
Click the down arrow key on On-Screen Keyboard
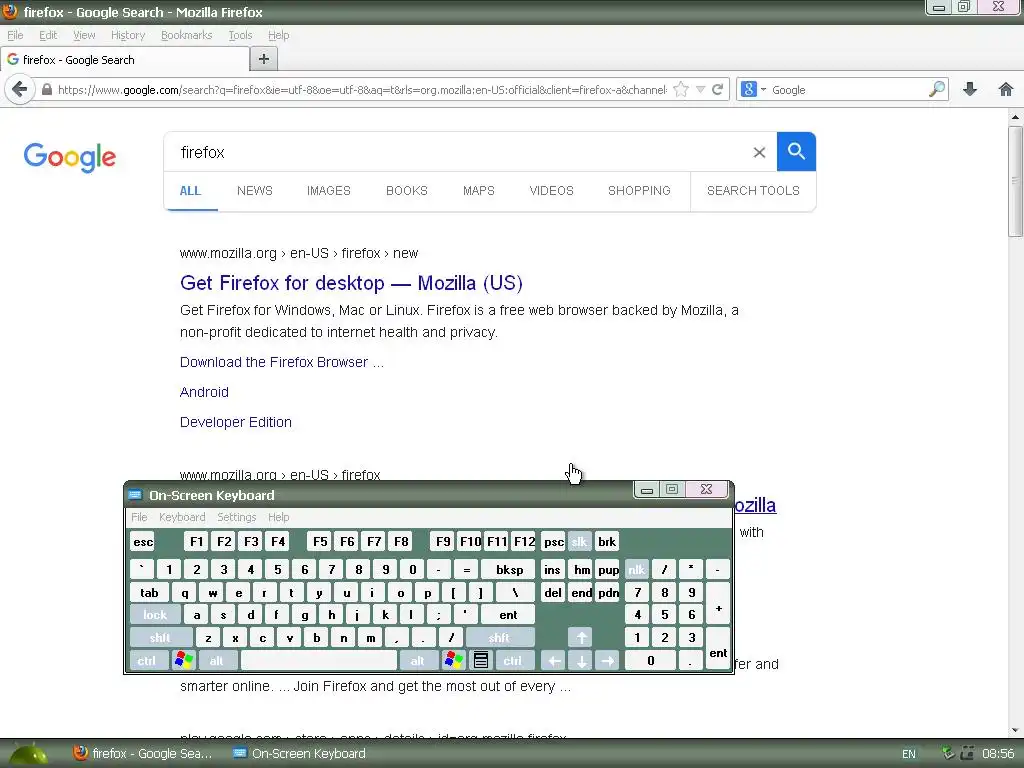(x=581, y=660)
